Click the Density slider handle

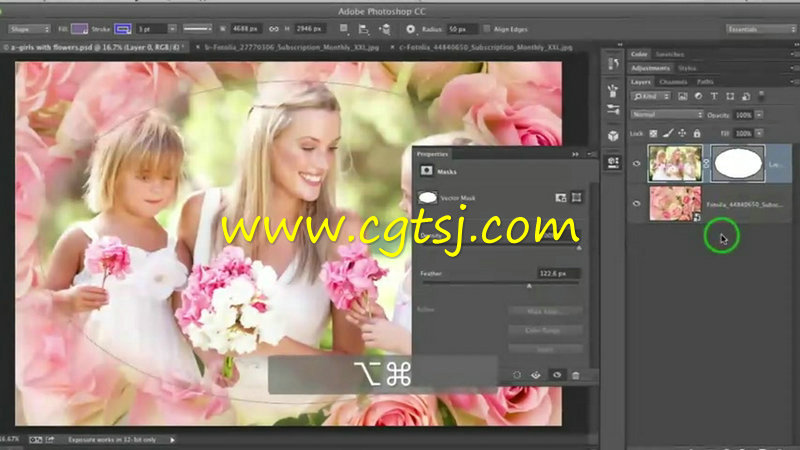(x=579, y=248)
